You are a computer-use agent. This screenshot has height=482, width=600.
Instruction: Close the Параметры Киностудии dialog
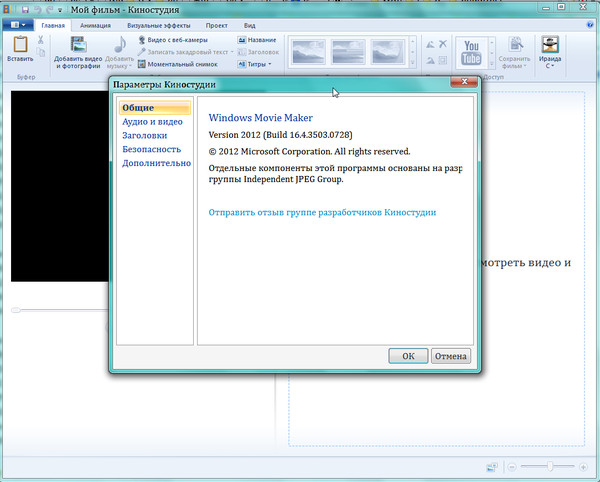[464, 81]
